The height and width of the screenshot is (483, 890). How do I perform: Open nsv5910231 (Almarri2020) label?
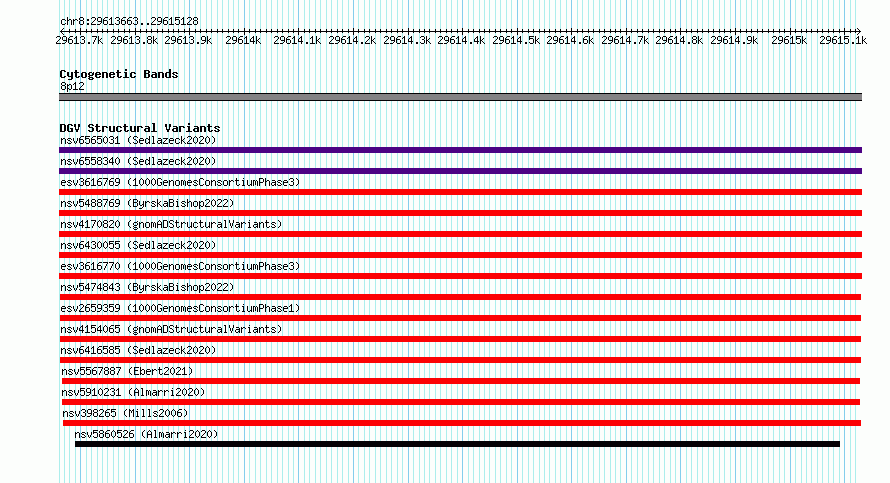tap(133, 392)
